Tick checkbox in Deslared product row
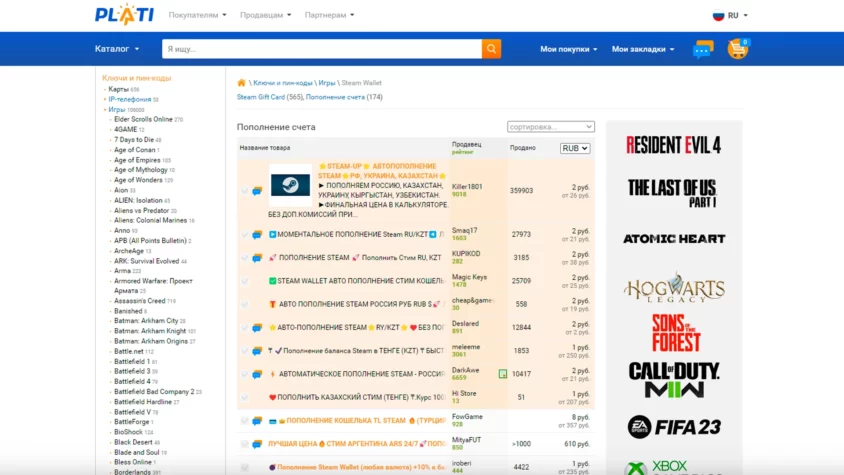This screenshot has width=844, height=475. pyautogui.click(x=245, y=327)
